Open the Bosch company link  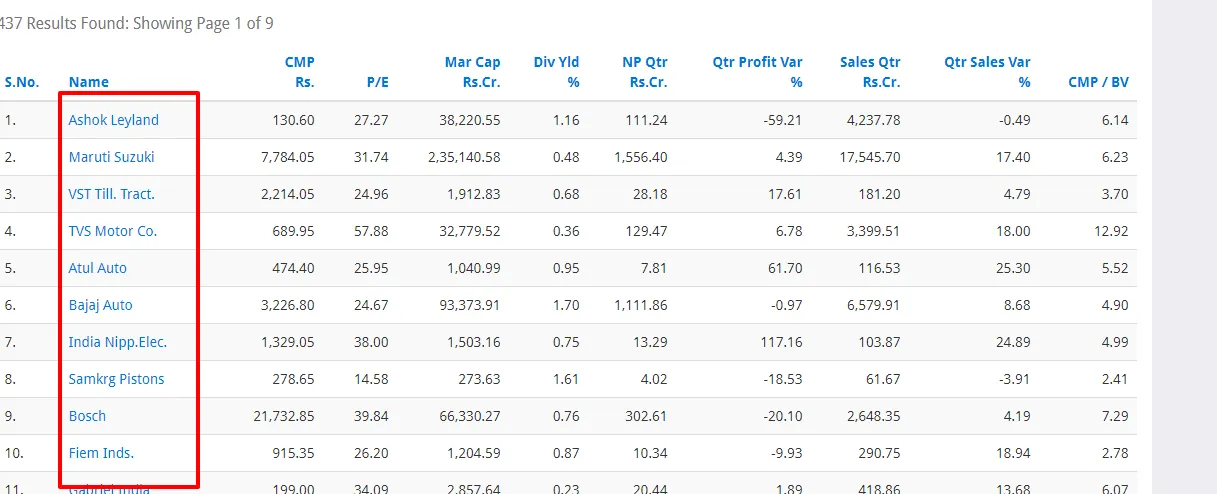[x=87, y=416]
